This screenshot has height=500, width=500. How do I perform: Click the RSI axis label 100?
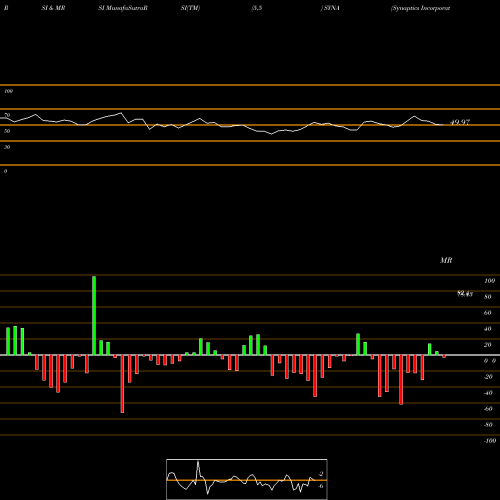click(x=8, y=91)
